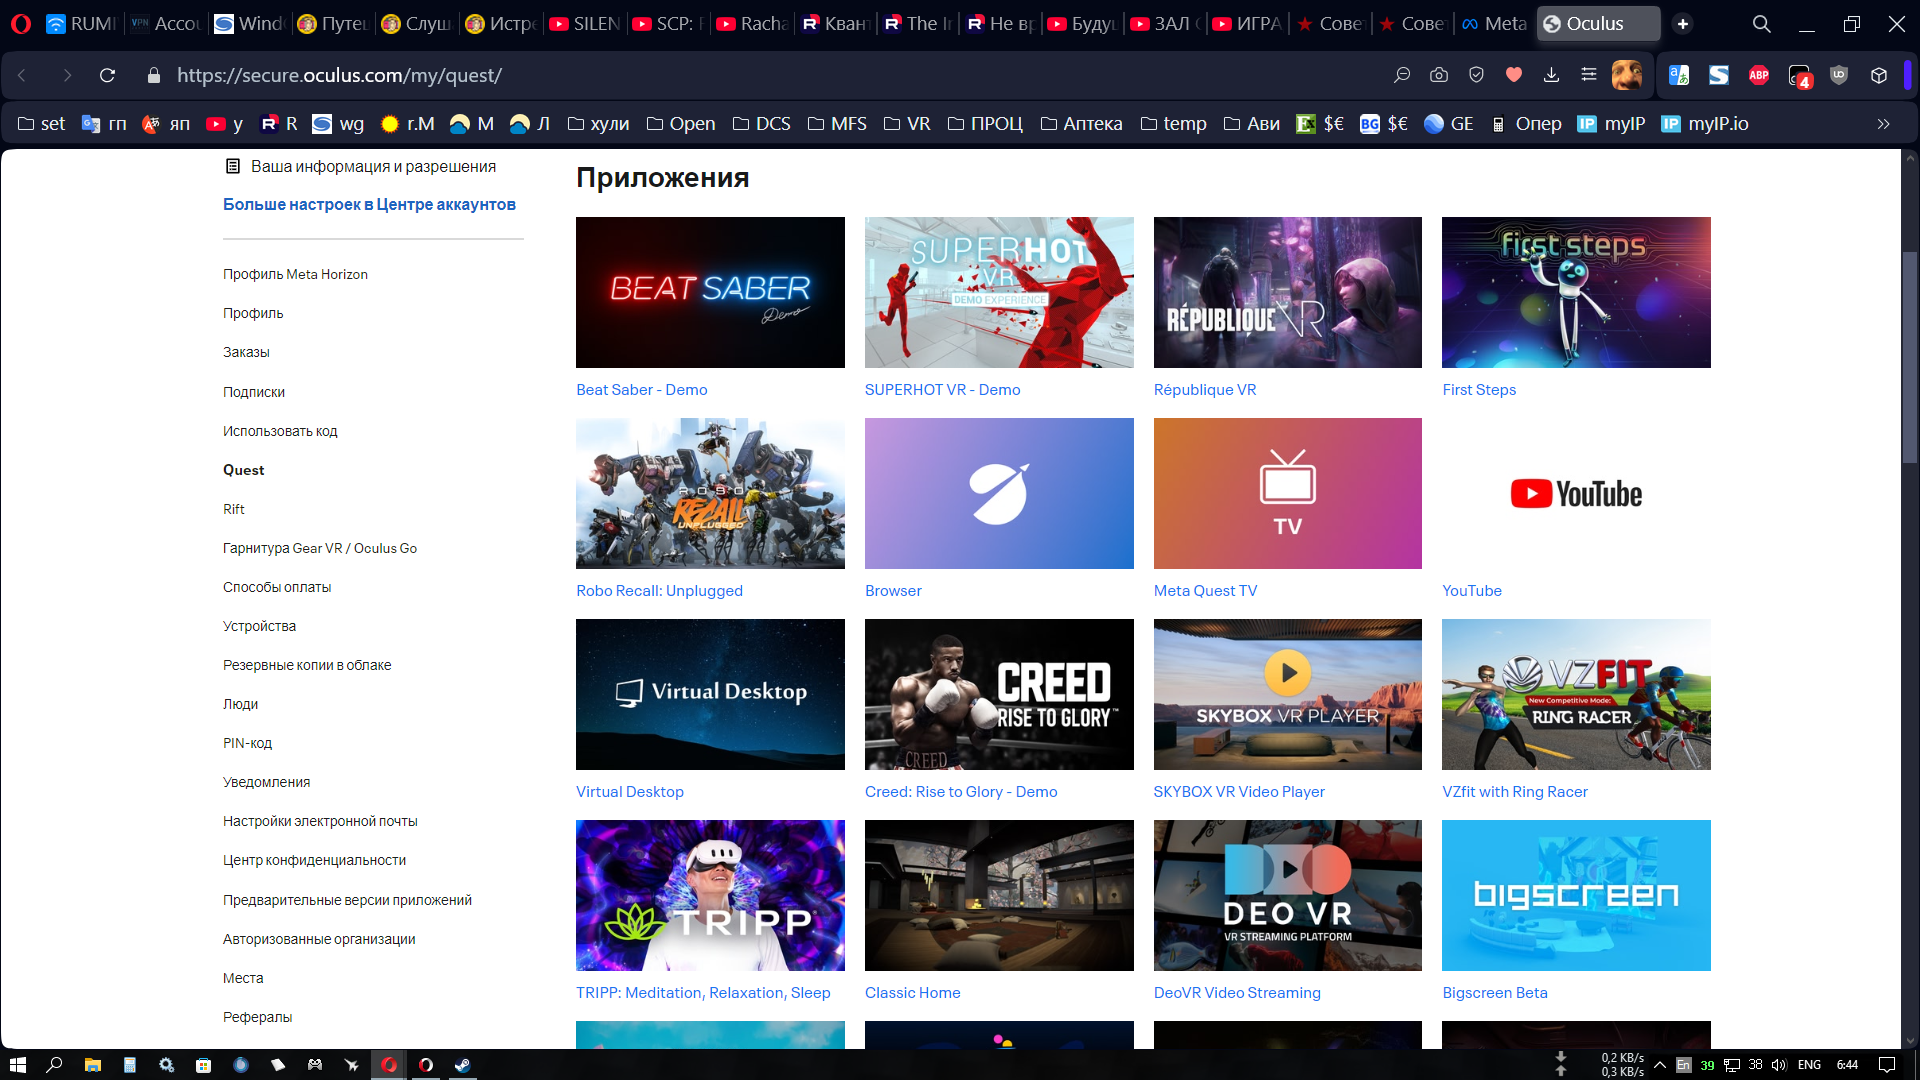Open the easy setup sliders icon

(x=1589, y=75)
